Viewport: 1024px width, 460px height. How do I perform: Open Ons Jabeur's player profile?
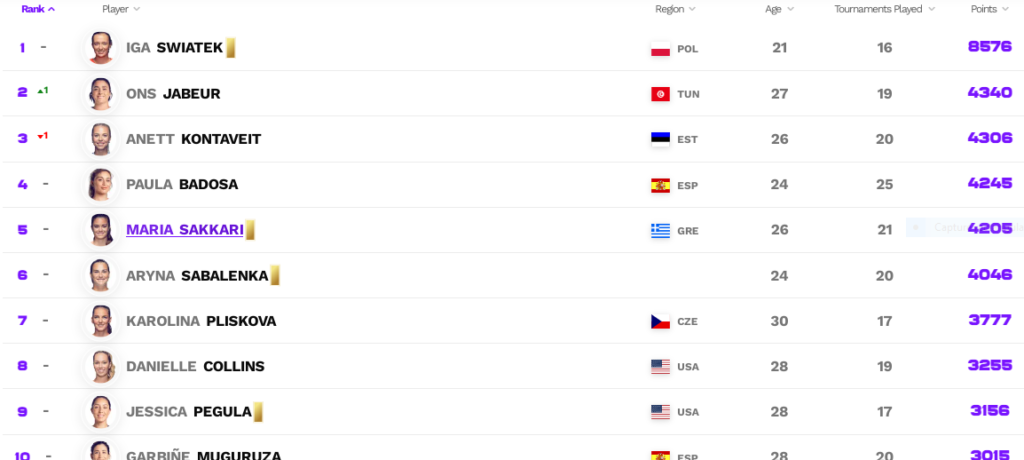(x=173, y=93)
